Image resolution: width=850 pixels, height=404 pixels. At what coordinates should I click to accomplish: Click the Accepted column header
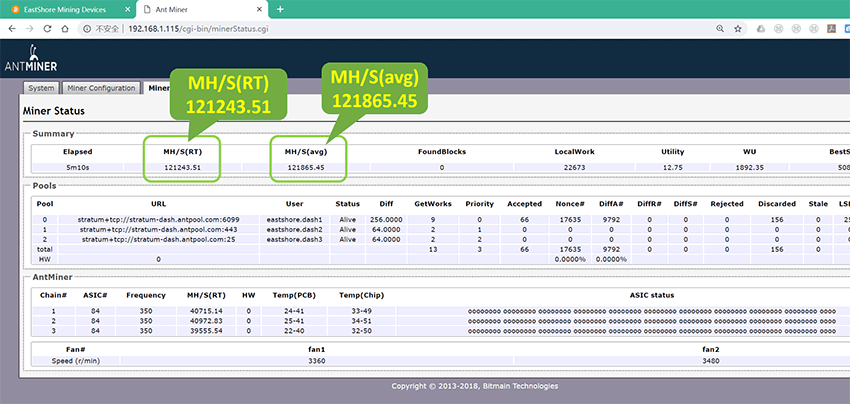[524, 204]
